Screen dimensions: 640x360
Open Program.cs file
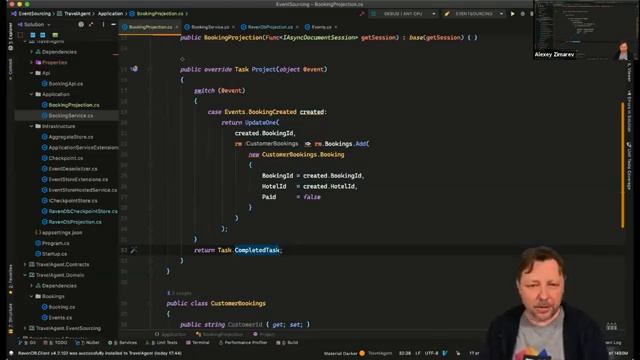pyautogui.click(x=56, y=243)
